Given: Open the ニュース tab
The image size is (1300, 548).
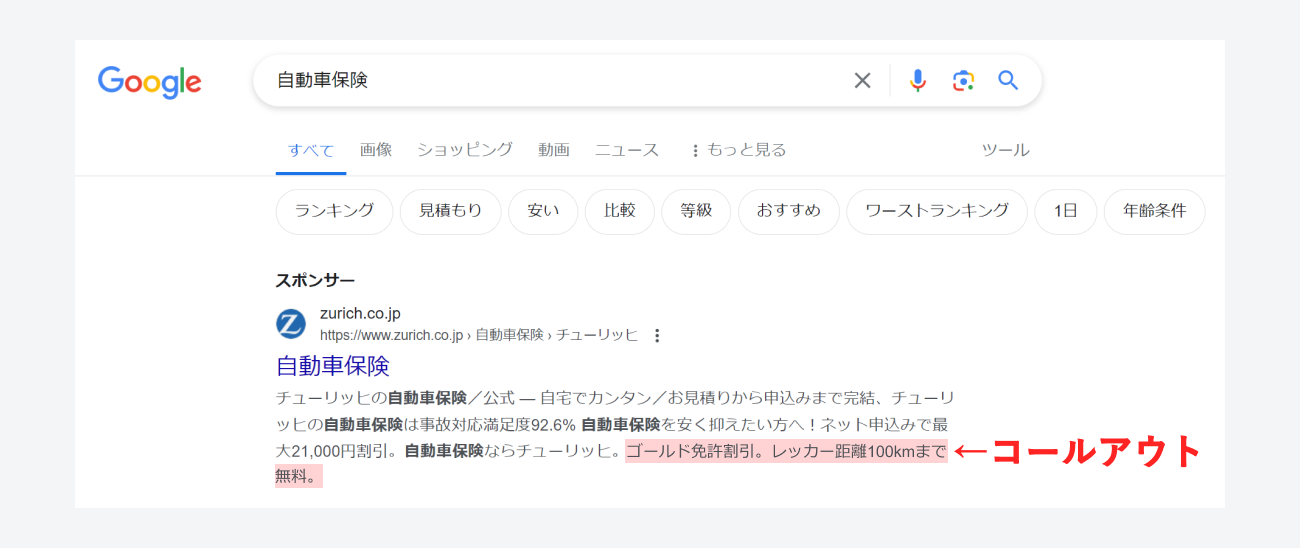Looking at the screenshot, I should point(627,150).
